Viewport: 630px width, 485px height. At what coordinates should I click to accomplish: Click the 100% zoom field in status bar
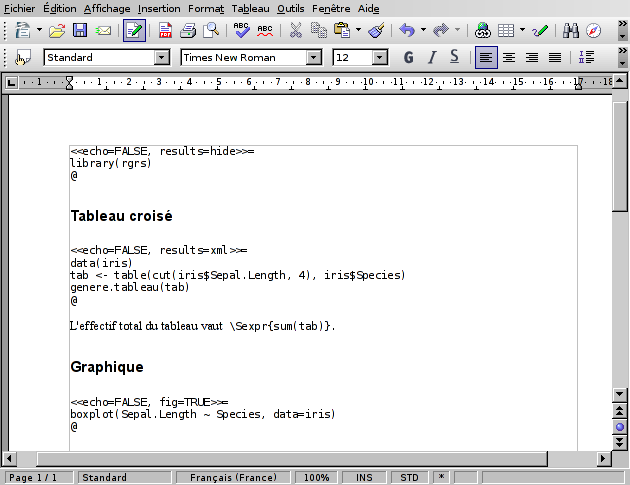[x=317, y=478]
